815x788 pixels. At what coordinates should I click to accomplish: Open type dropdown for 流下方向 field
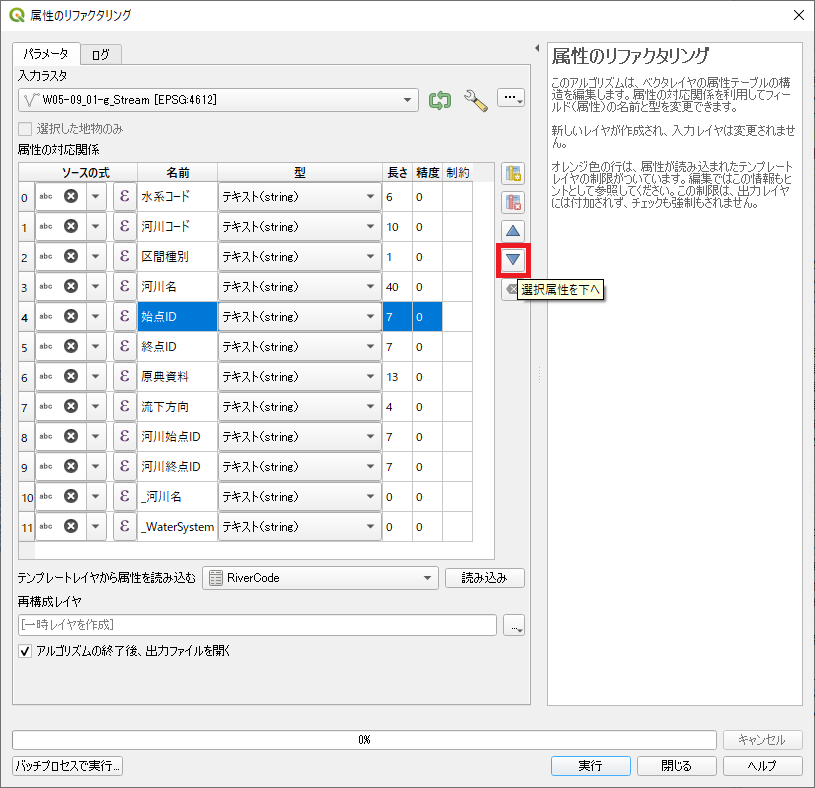tap(371, 406)
